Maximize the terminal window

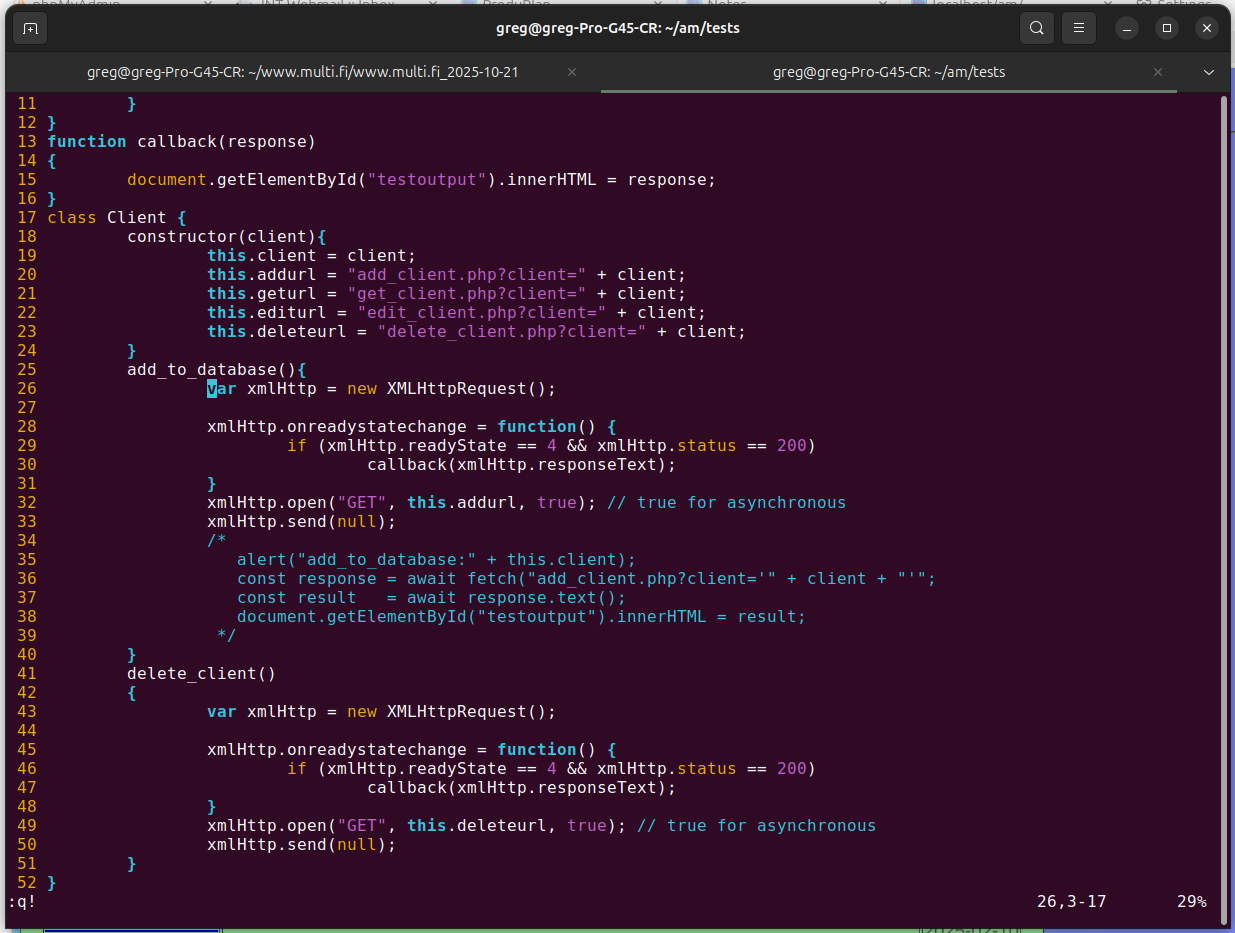(x=1167, y=28)
